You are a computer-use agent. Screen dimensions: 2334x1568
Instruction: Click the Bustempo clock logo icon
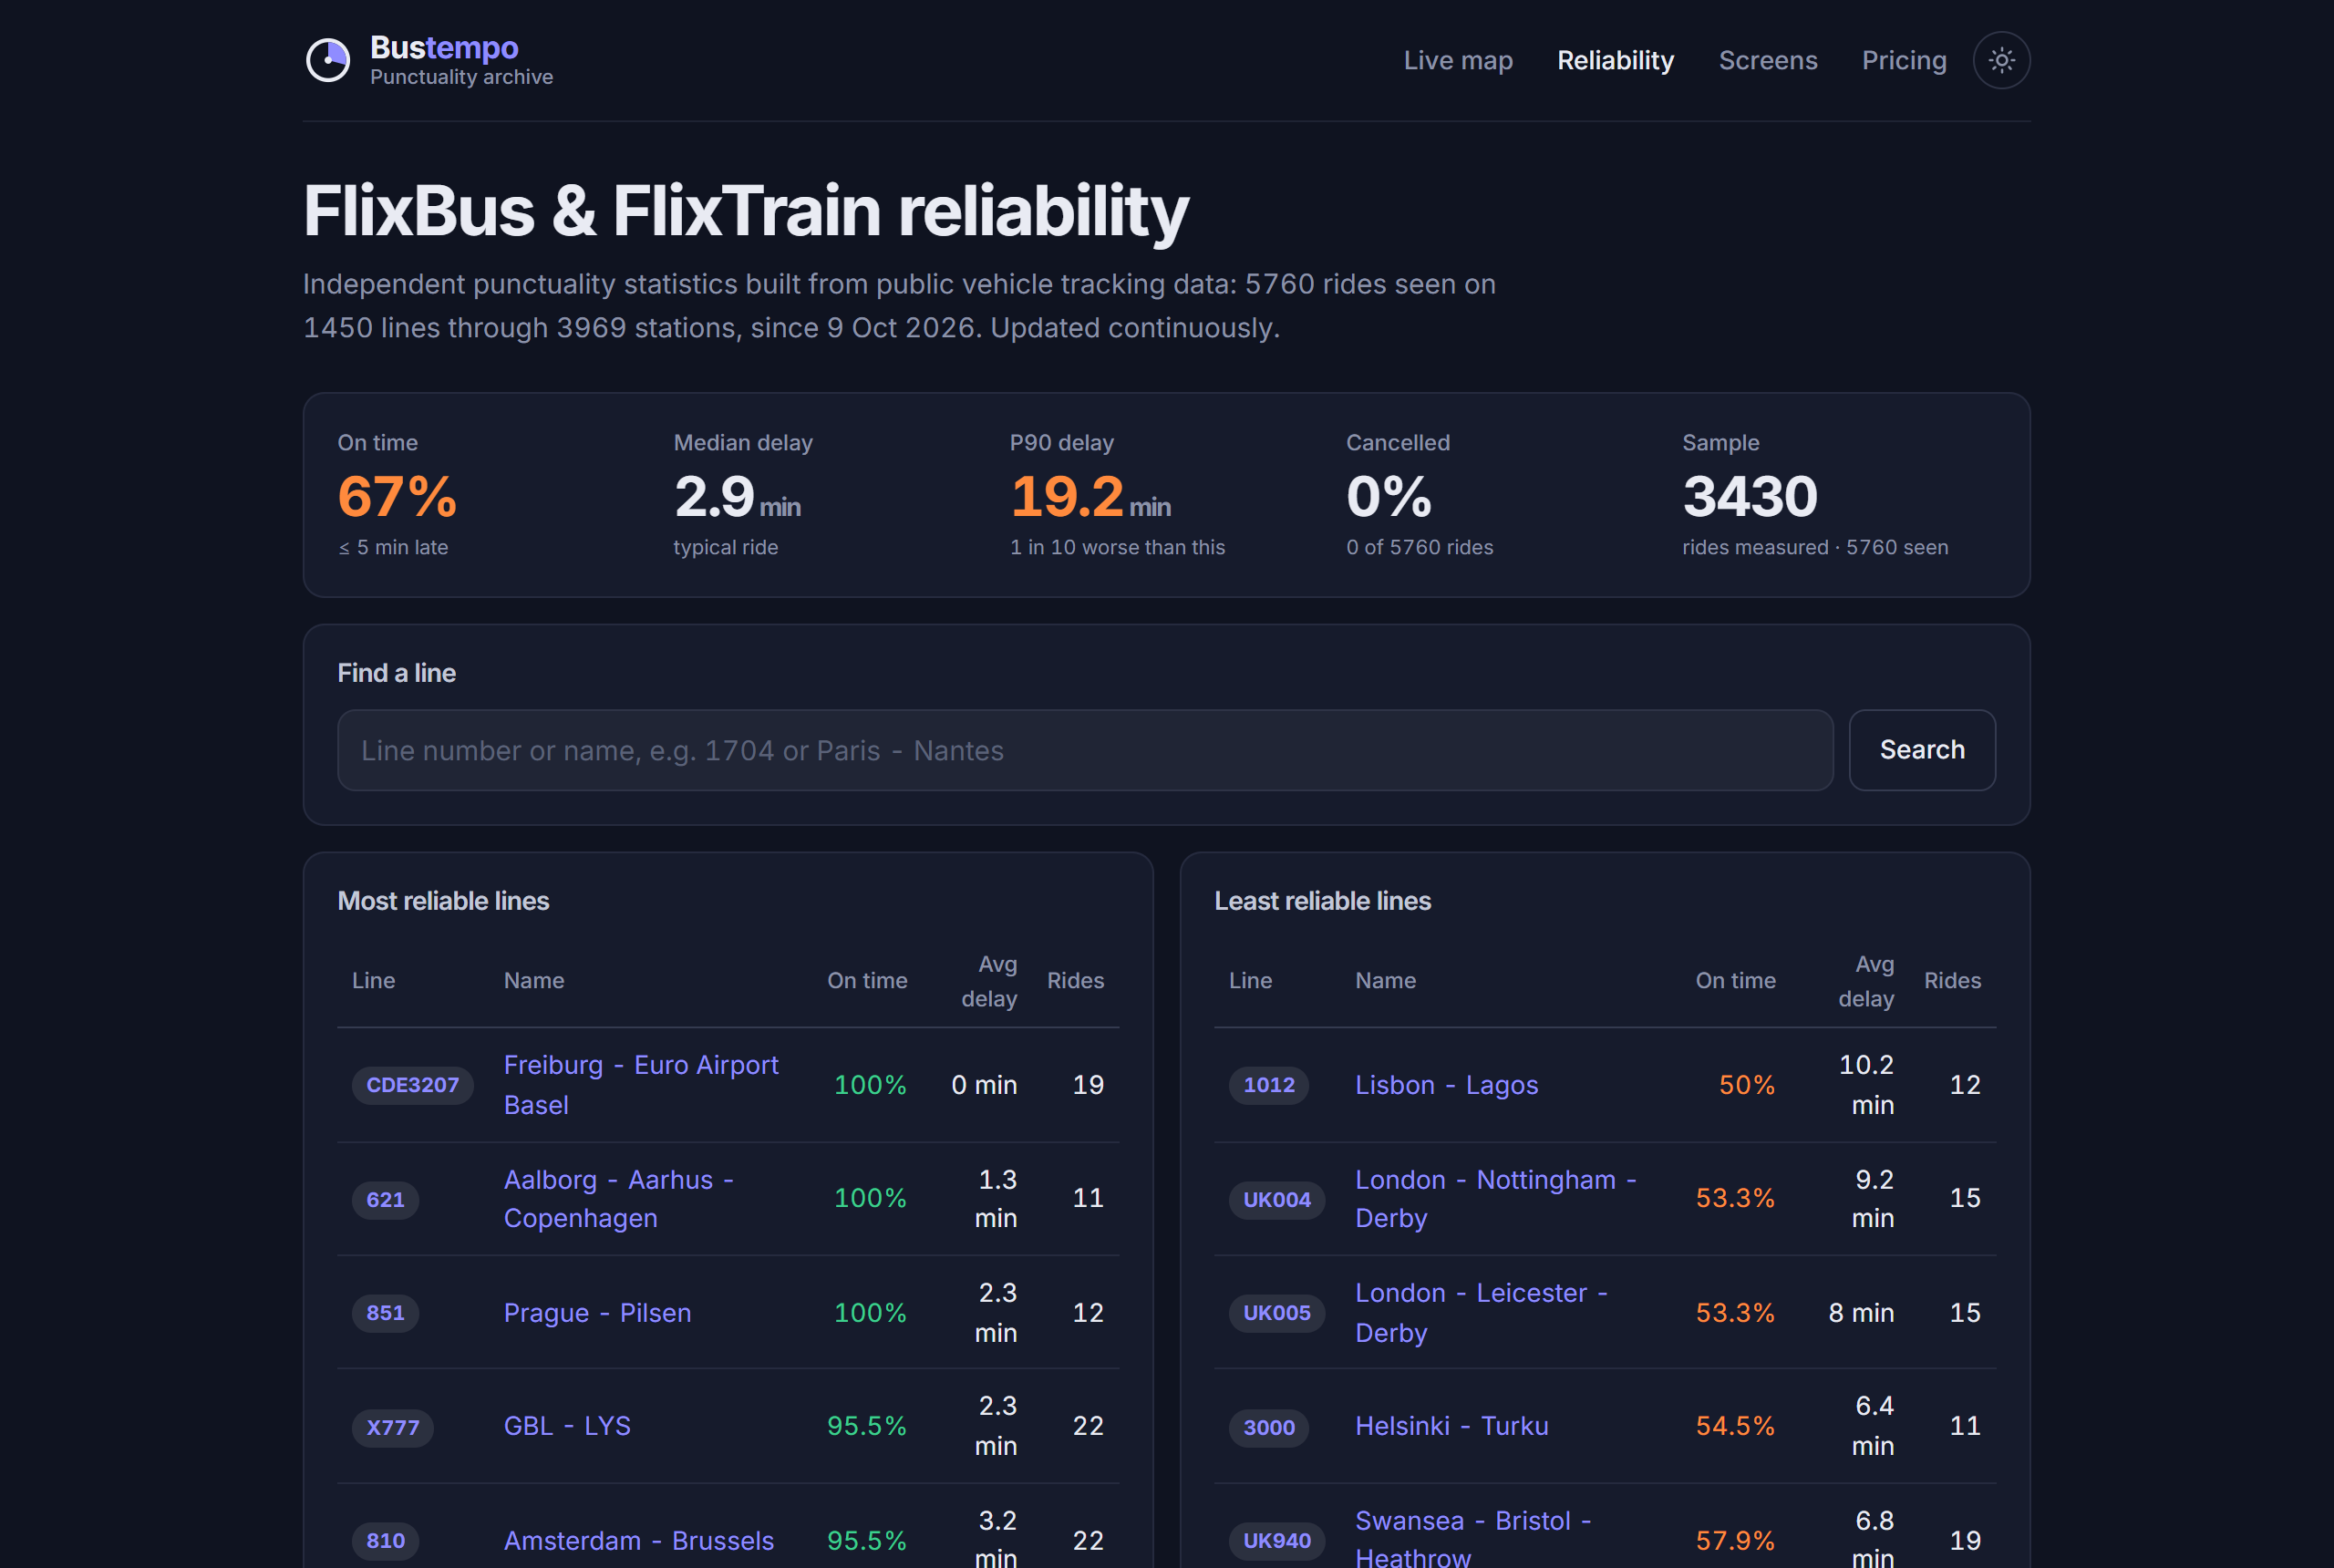tap(328, 60)
